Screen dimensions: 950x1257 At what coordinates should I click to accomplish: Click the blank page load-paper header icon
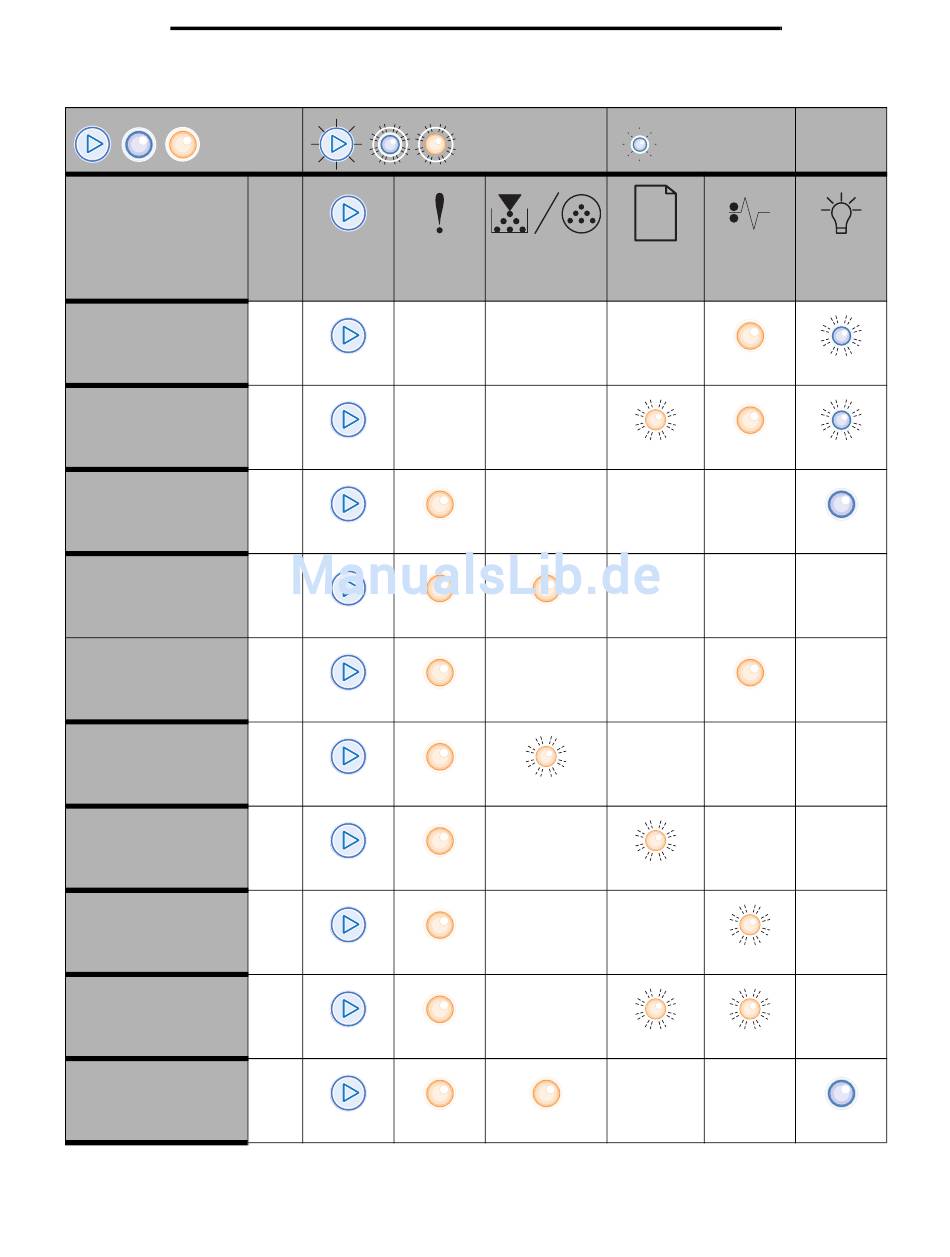[655, 213]
